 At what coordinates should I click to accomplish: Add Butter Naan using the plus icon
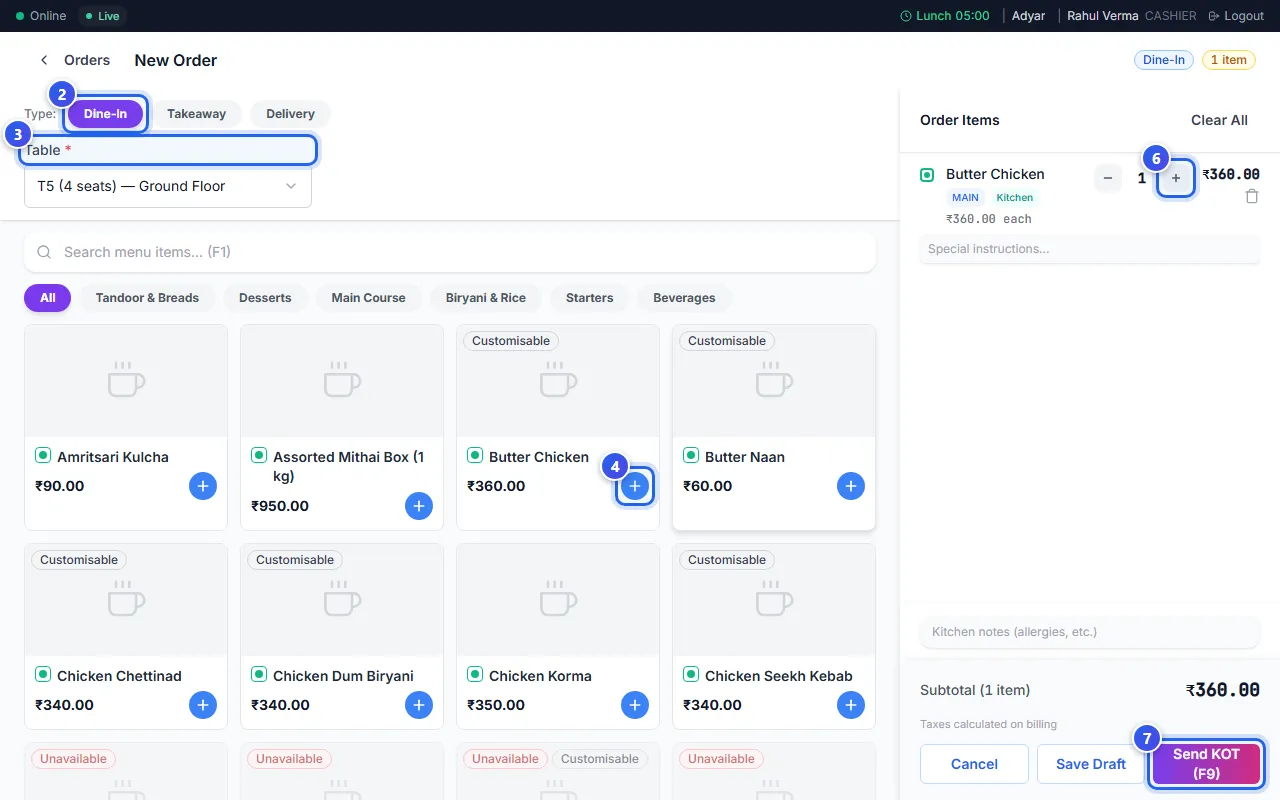(x=851, y=487)
